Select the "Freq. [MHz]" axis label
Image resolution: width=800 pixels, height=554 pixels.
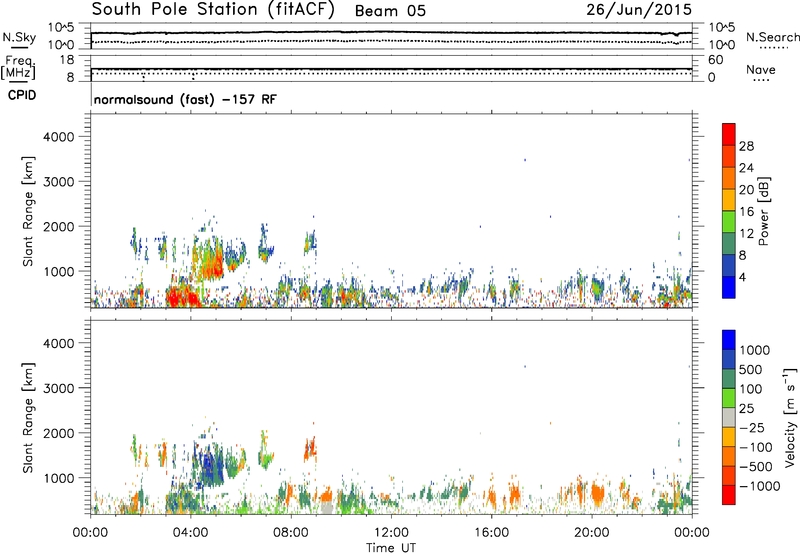click(18, 67)
